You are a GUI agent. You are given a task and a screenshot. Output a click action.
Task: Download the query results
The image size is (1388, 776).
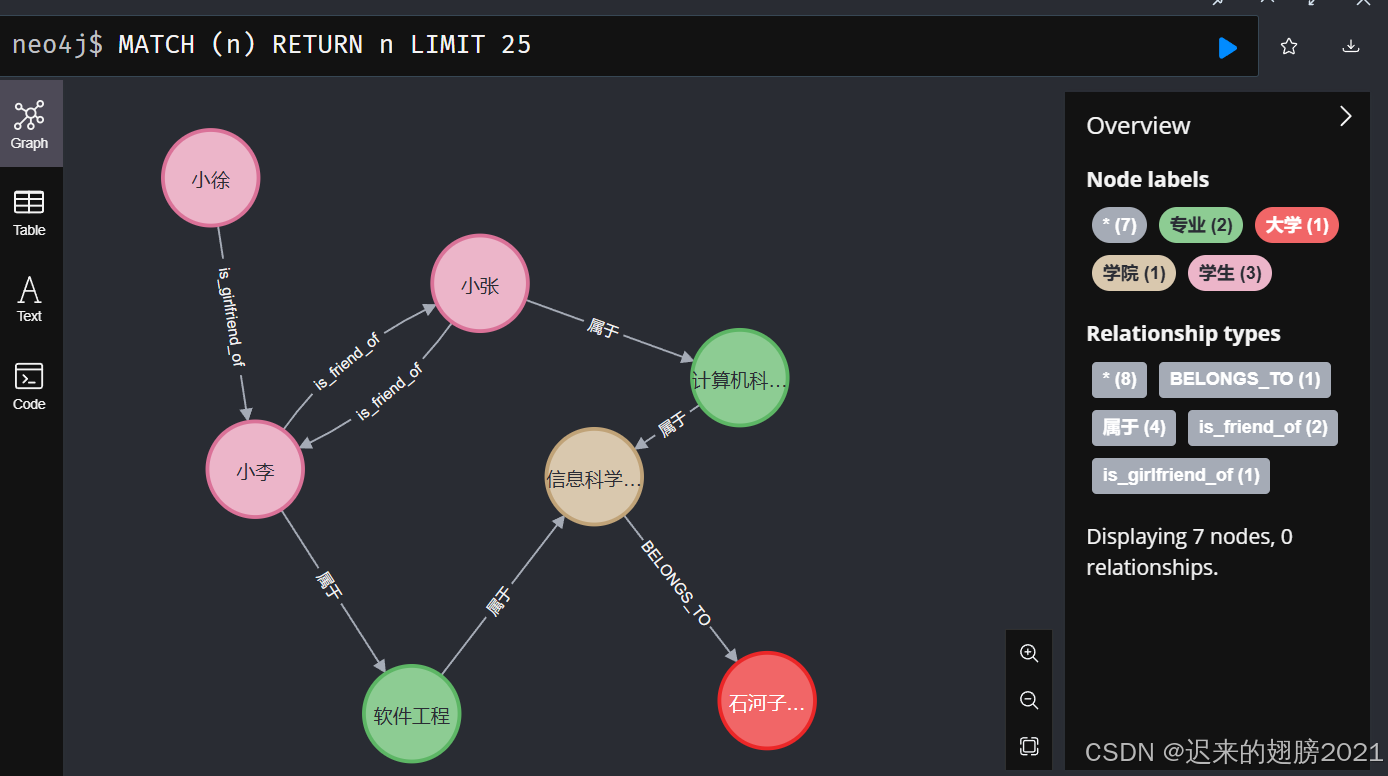point(1351,46)
